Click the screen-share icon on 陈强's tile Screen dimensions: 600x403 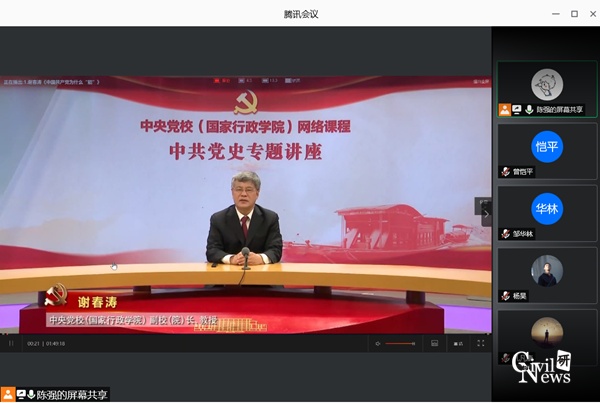click(x=517, y=110)
